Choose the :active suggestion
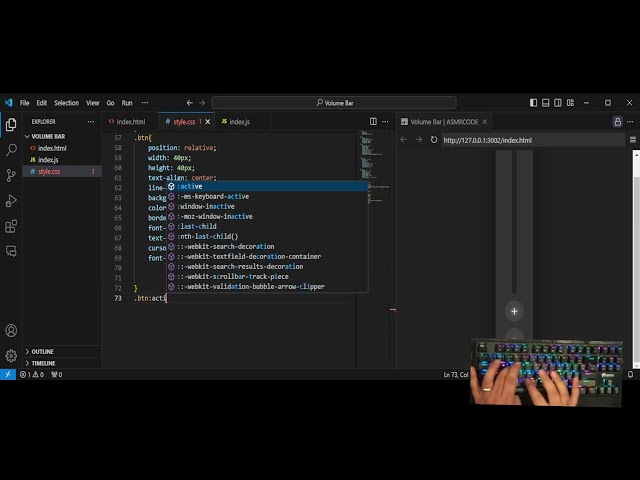640x480 pixels. [267, 187]
